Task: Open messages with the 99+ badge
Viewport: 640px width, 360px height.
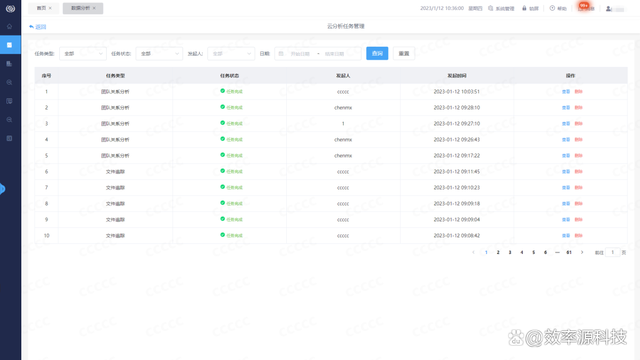Action: click(x=585, y=8)
